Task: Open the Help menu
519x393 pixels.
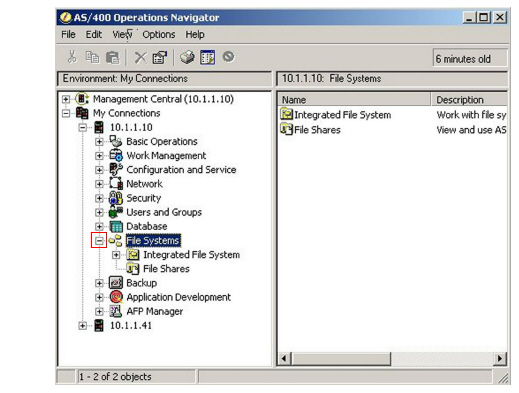Action: pos(195,34)
